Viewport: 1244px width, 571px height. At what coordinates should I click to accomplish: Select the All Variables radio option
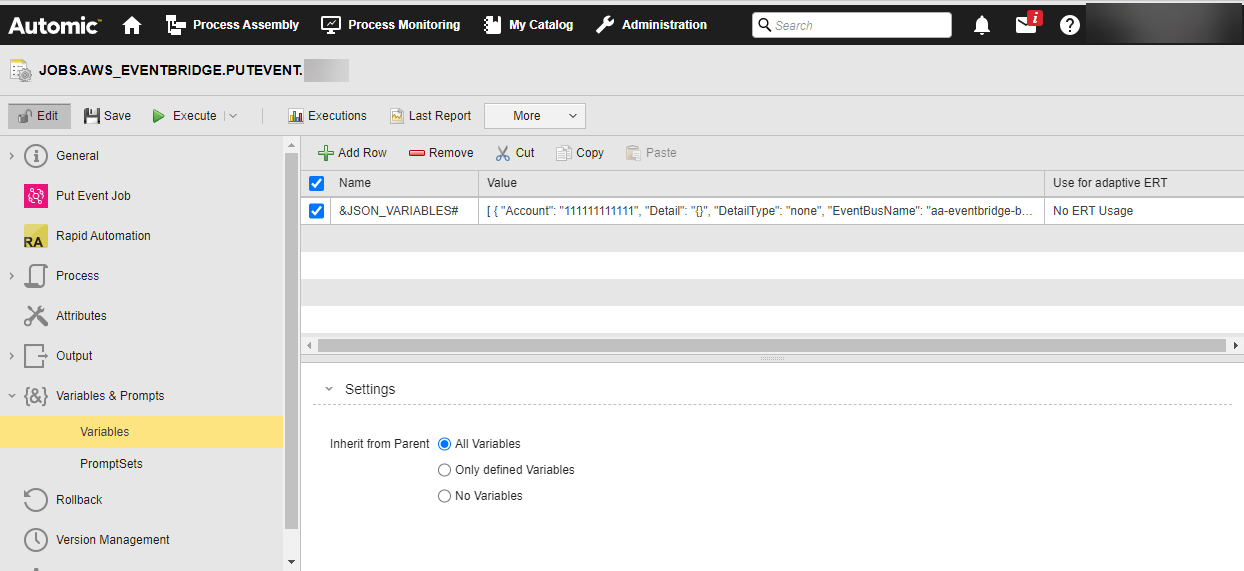(444, 444)
